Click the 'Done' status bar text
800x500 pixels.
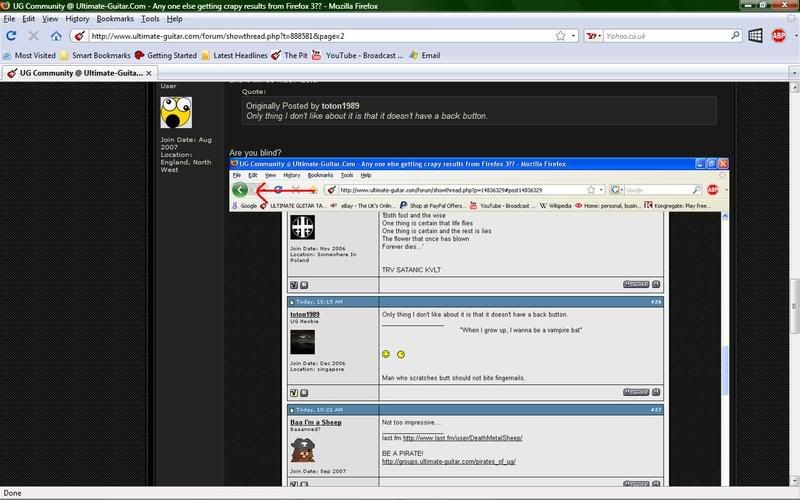click(x=13, y=493)
